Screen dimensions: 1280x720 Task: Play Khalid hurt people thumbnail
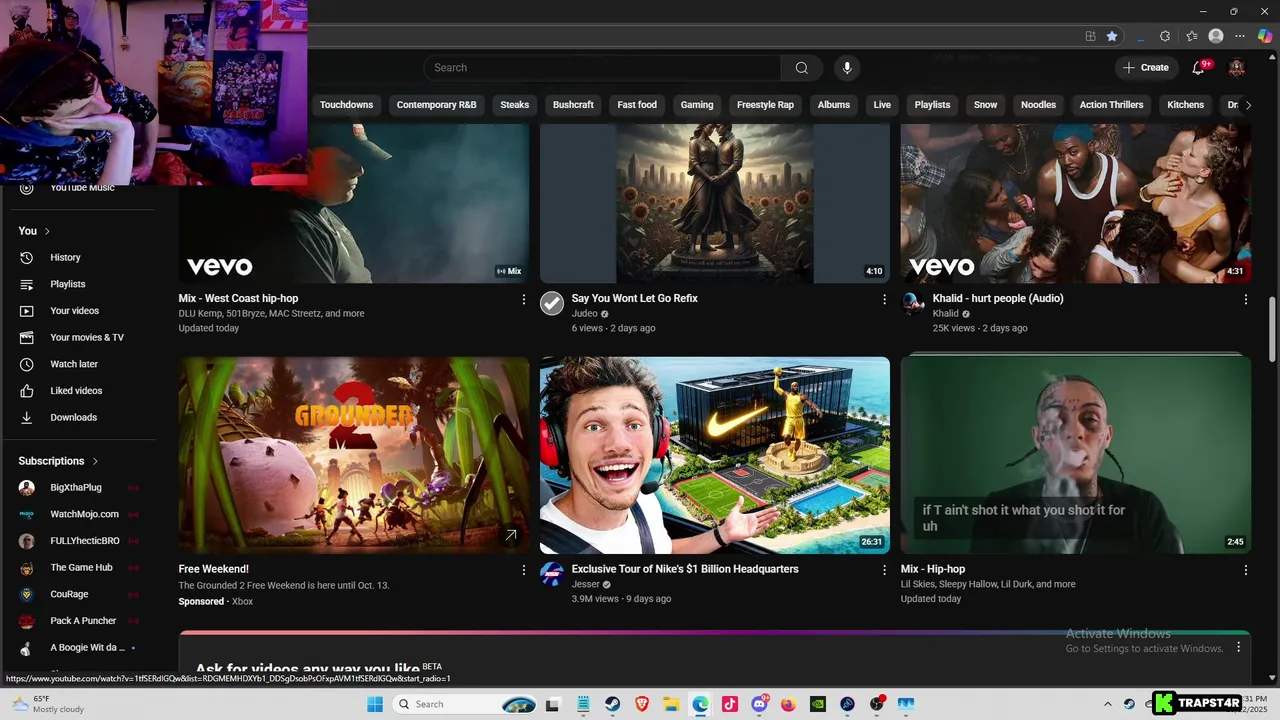point(1076,203)
